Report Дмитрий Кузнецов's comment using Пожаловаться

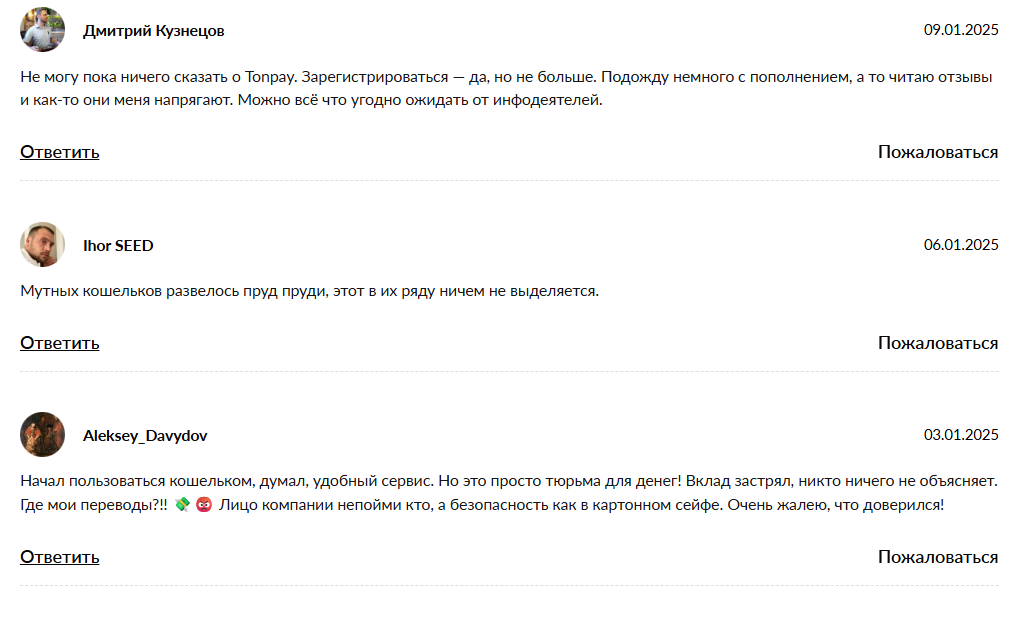pyautogui.click(x=938, y=152)
